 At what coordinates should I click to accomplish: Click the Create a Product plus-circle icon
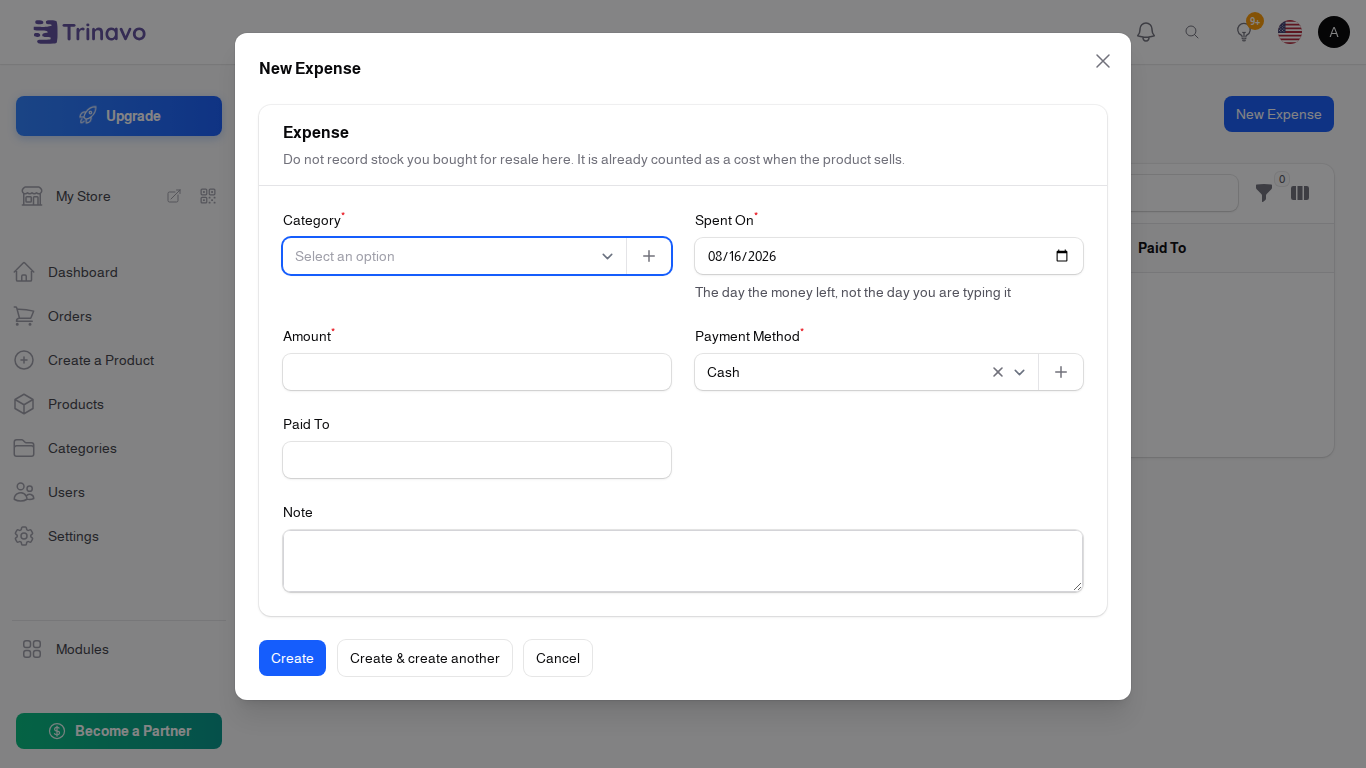24,360
